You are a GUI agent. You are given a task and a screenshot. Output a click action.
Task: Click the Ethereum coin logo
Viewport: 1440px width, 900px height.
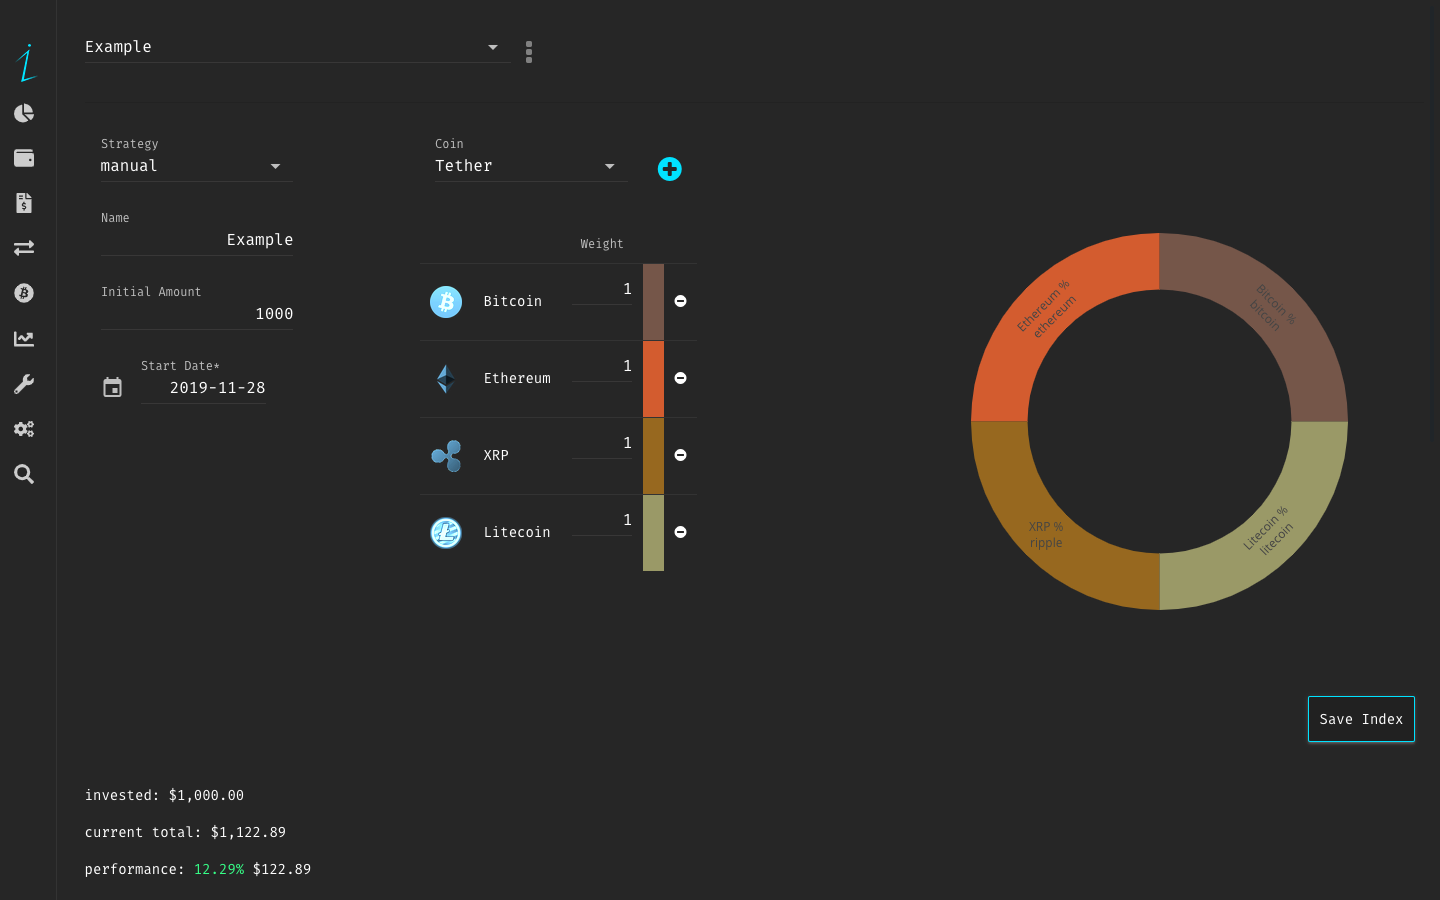click(446, 378)
